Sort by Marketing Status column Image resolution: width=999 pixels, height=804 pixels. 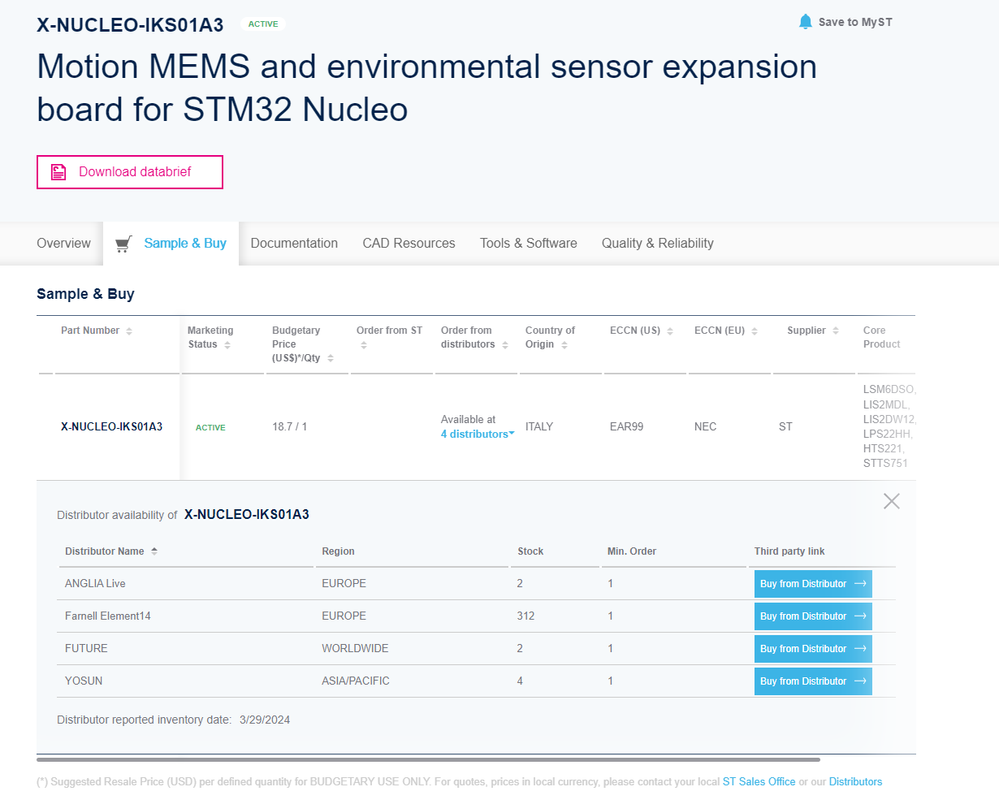[x=227, y=345]
